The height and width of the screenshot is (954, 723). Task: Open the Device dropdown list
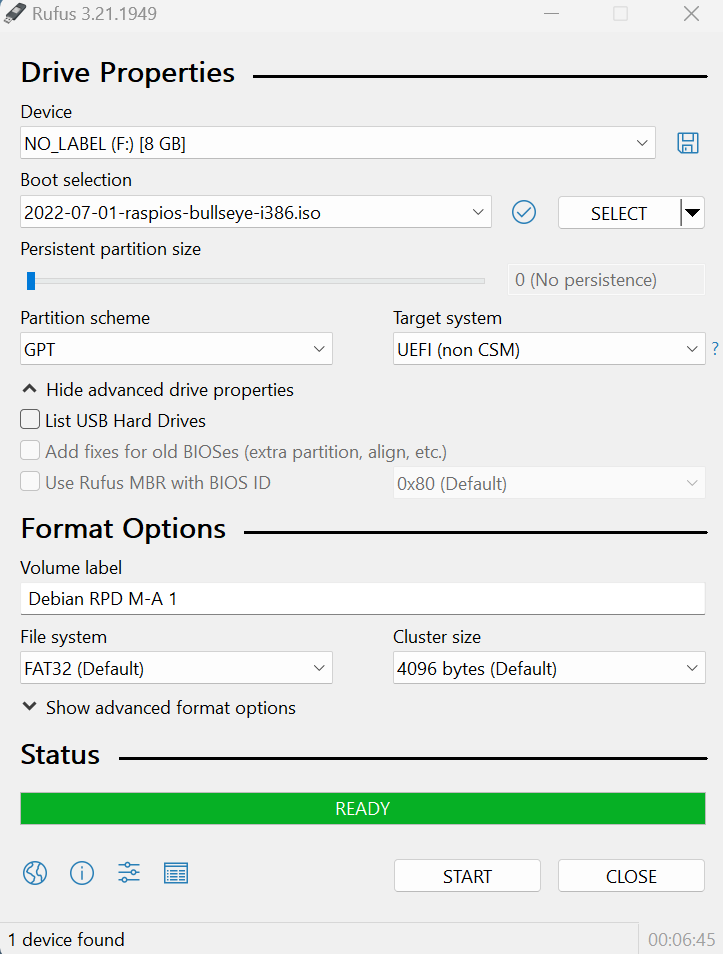click(x=338, y=143)
